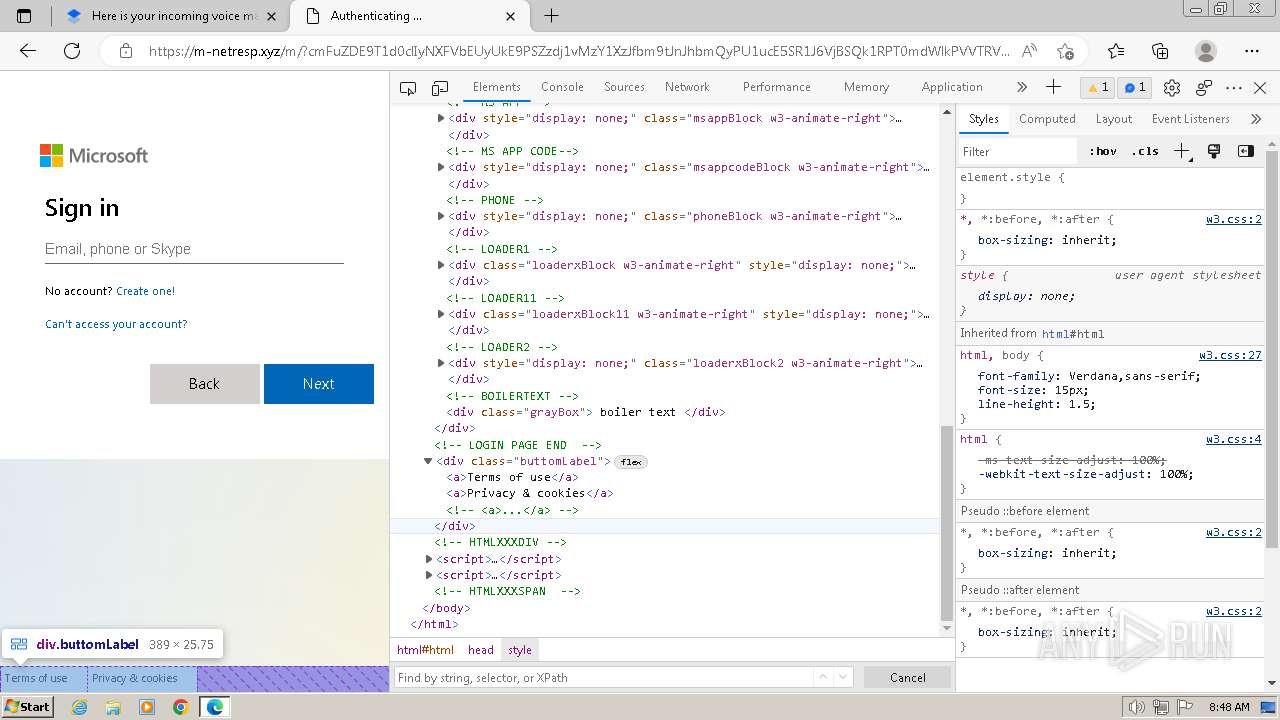Image resolution: width=1280 pixels, height=720 pixels.
Task: Select the style breadcrumb
Action: point(520,650)
